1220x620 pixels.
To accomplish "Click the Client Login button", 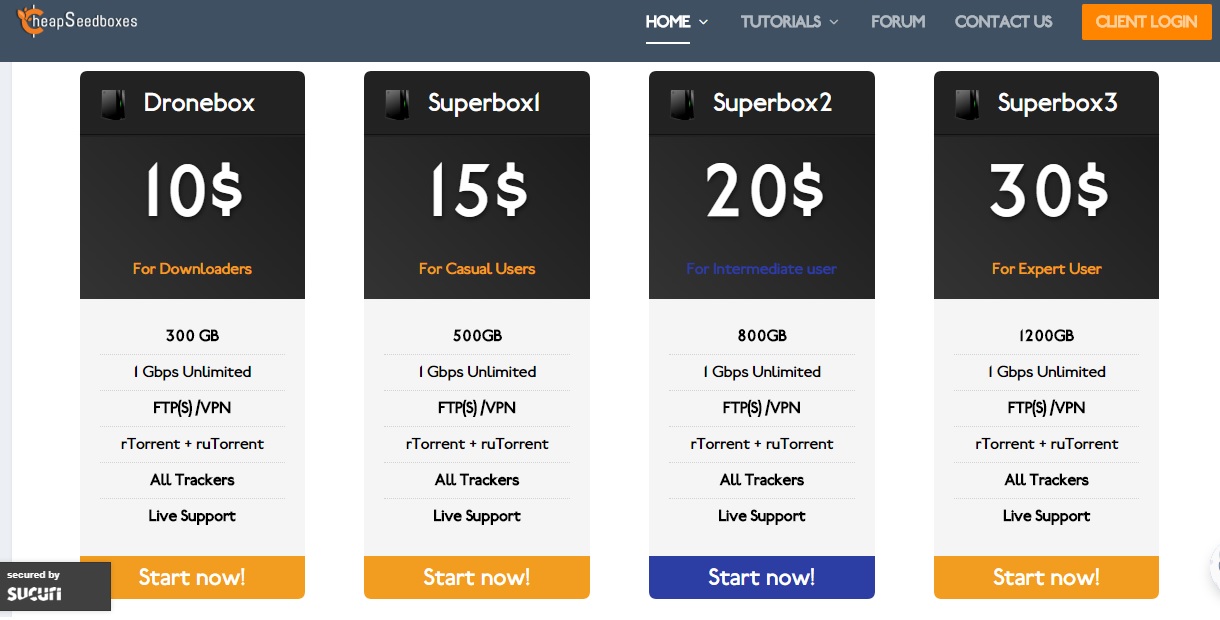I will click(1146, 22).
